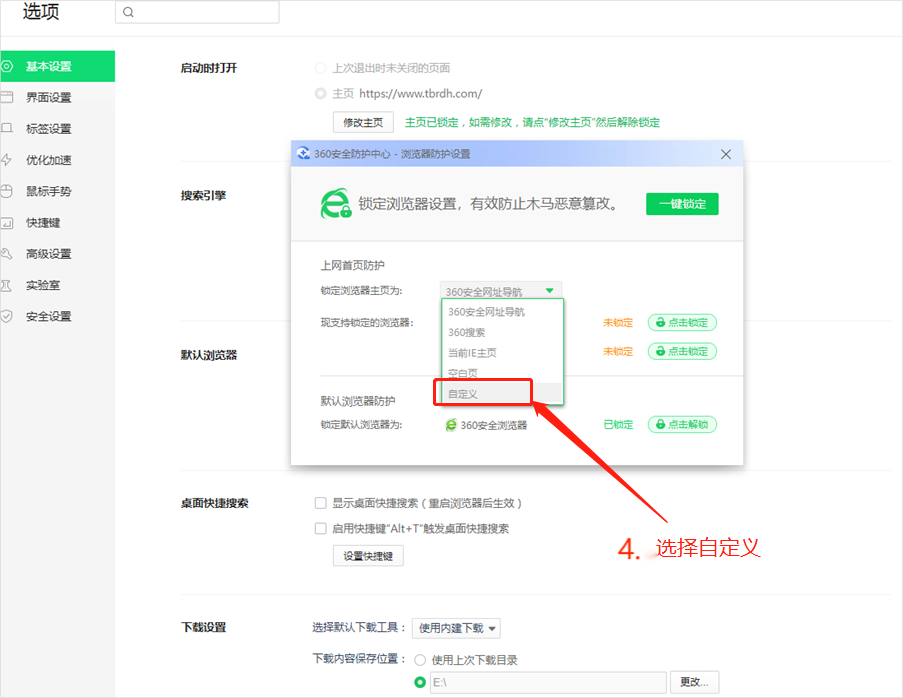Open 优化加速 in the sidebar

pyautogui.click(x=57, y=160)
